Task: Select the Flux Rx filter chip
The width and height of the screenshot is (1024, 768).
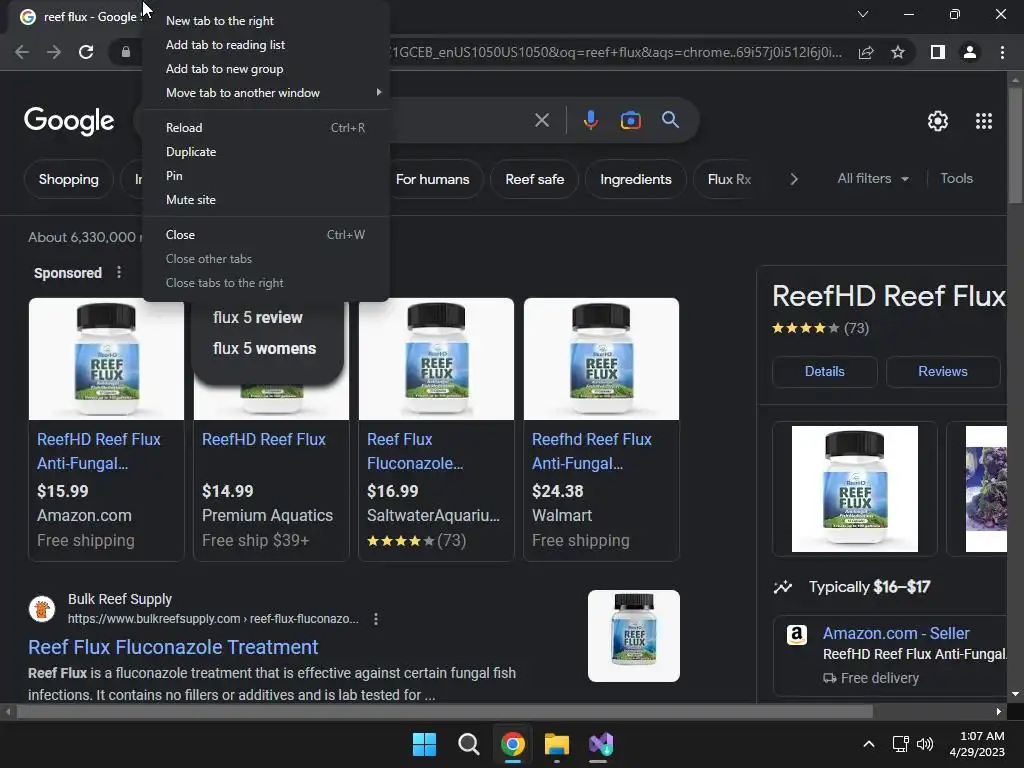Action: pos(729,179)
